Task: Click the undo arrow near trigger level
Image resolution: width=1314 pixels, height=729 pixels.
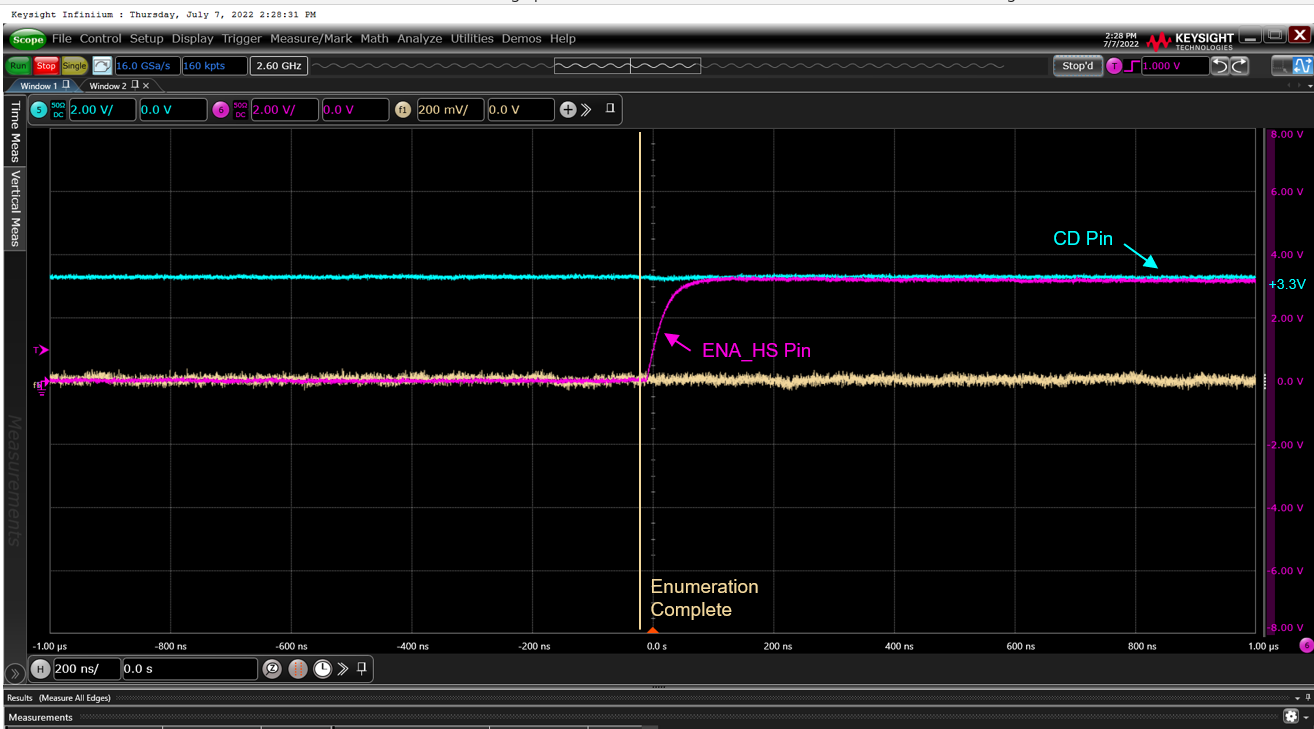Action: [x=1220, y=66]
